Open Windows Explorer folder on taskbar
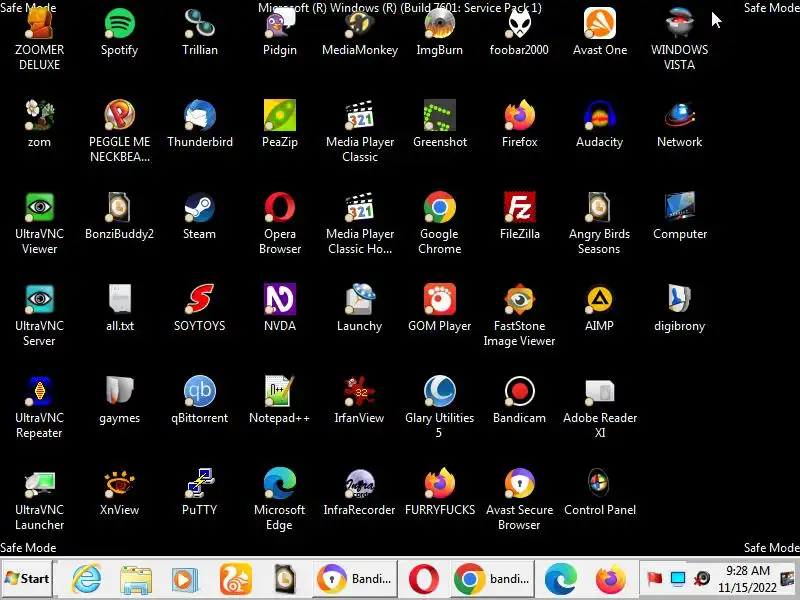The height and width of the screenshot is (600, 800). click(136, 579)
